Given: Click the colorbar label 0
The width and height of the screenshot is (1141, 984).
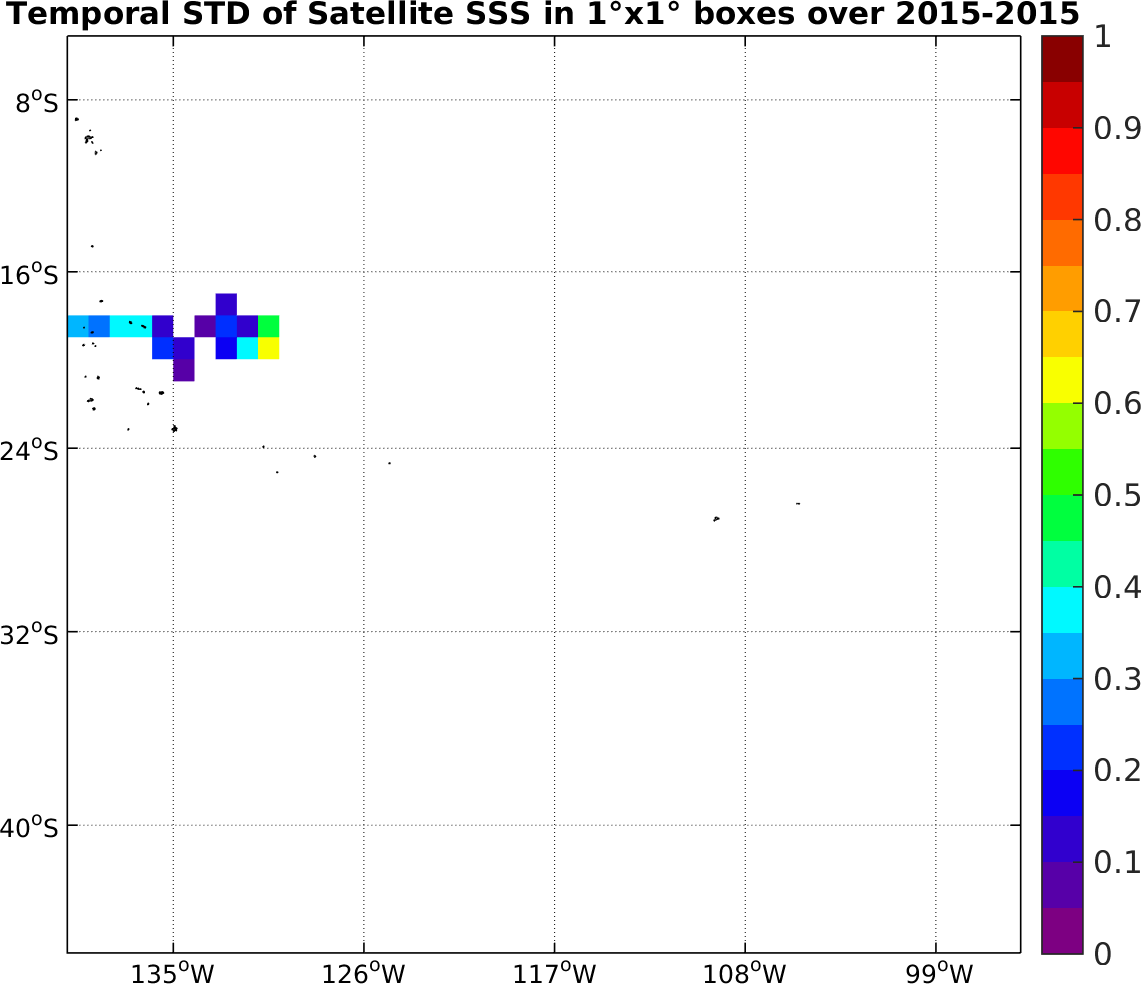Looking at the screenshot, I should click(1102, 953).
